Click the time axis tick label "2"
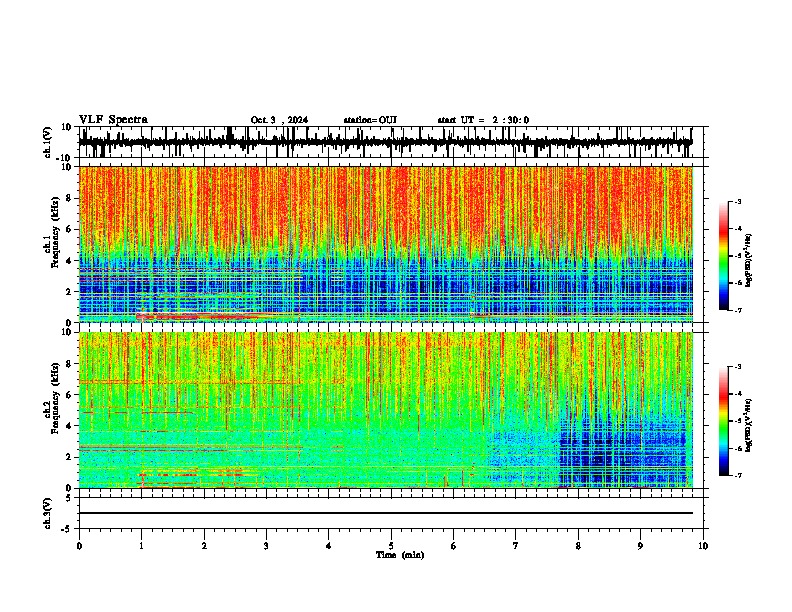 [204, 546]
